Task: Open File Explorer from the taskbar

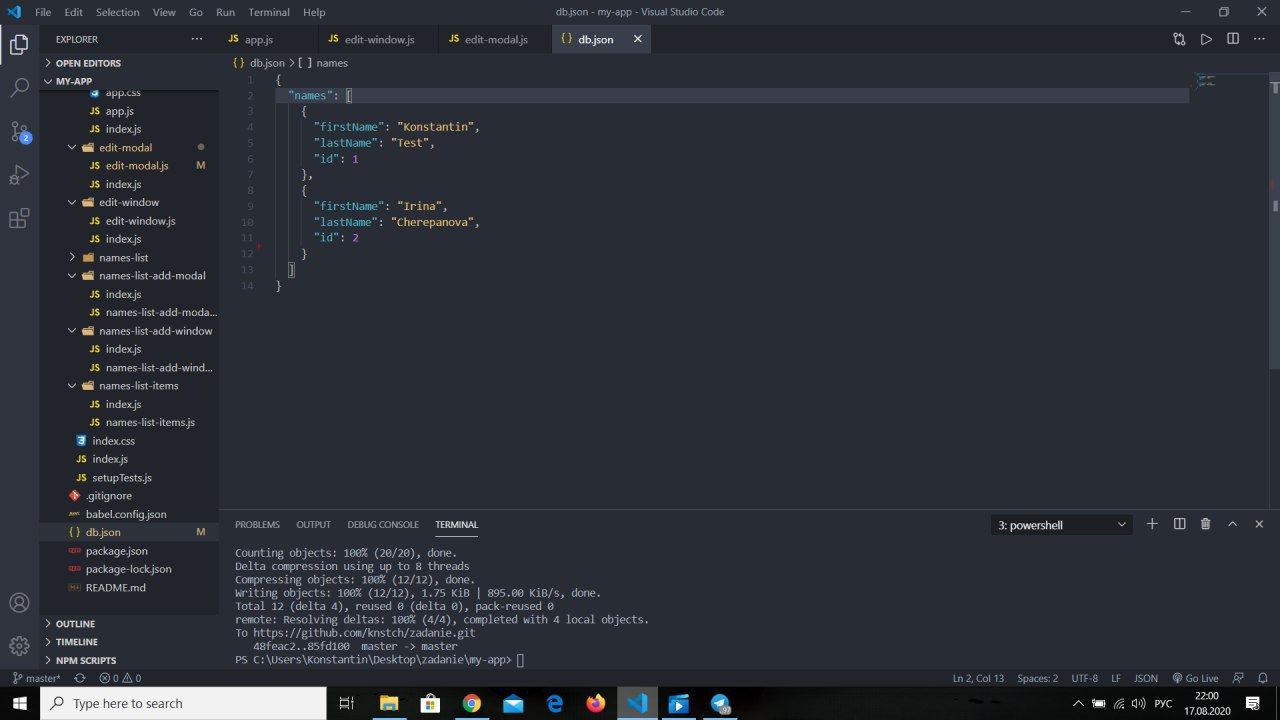Action: [388, 703]
